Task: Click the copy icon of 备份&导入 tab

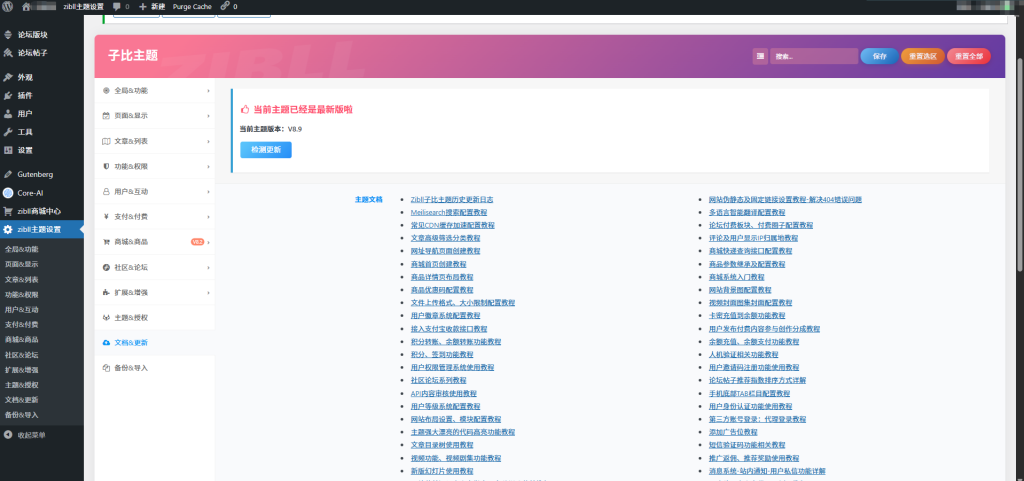Action: coord(106,368)
